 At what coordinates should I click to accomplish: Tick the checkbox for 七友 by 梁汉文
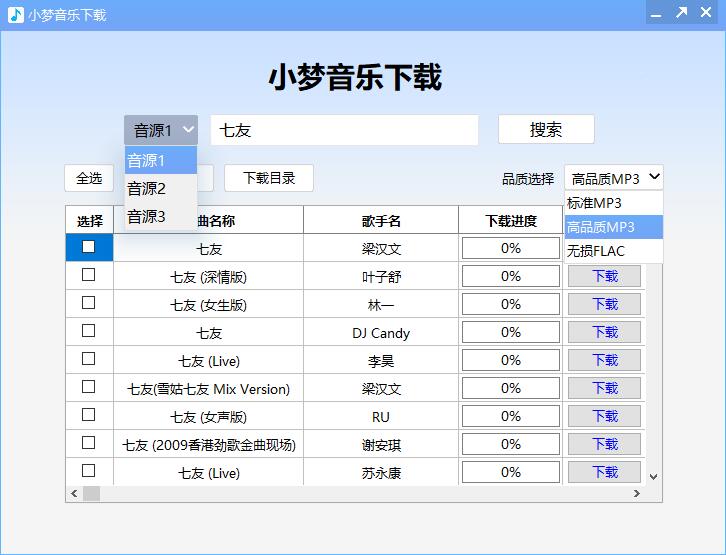89,247
